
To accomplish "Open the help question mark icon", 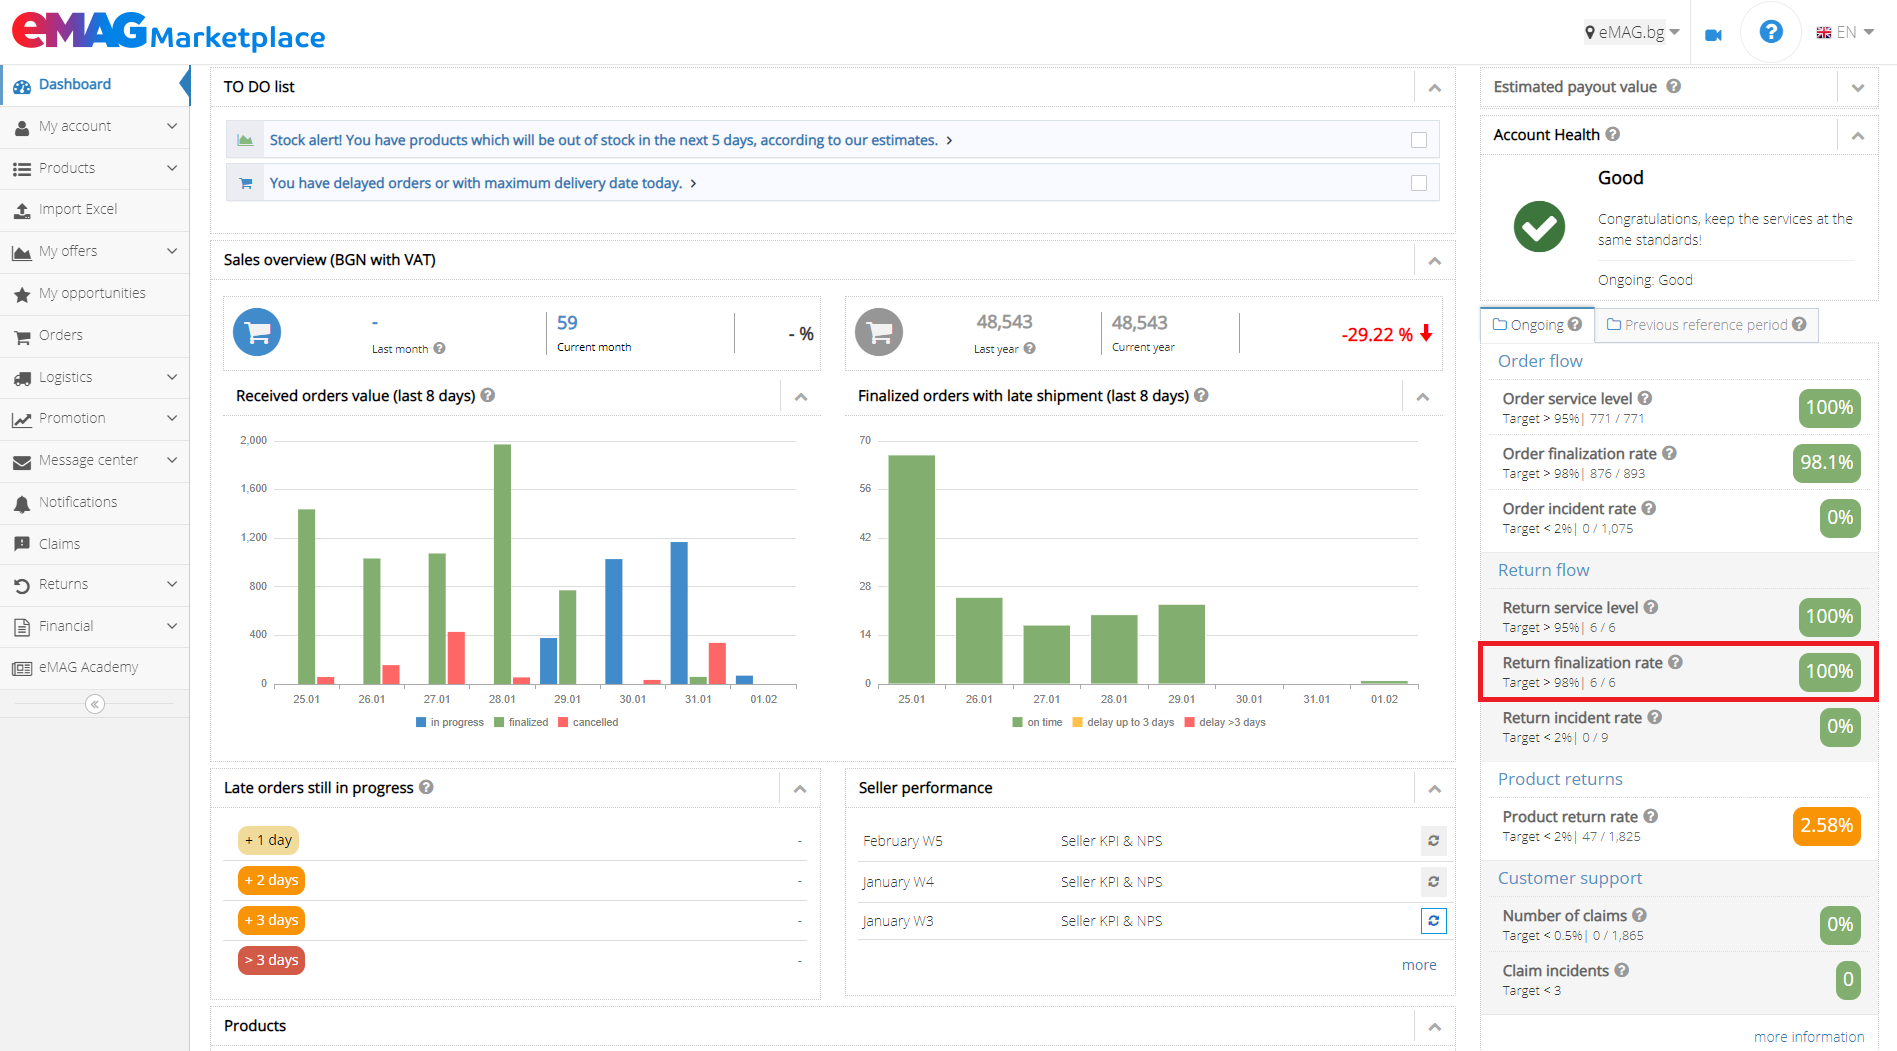I will click(1770, 31).
